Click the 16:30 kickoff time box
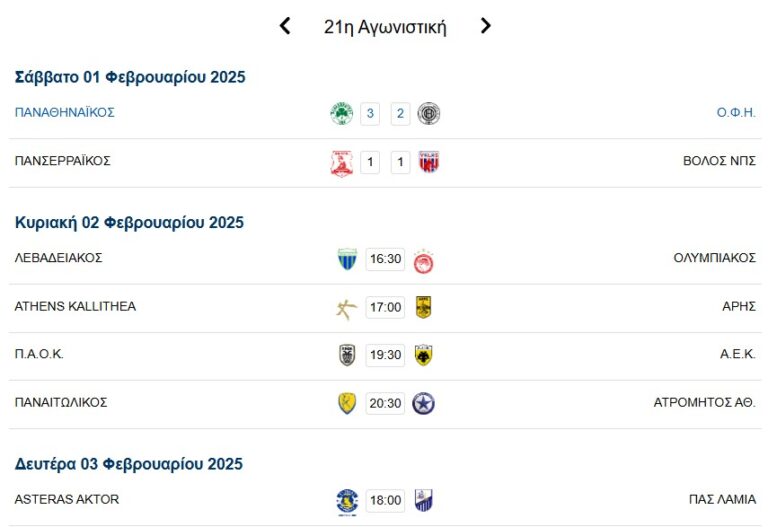This screenshot has width=768, height=527. [x=385, y=259]
